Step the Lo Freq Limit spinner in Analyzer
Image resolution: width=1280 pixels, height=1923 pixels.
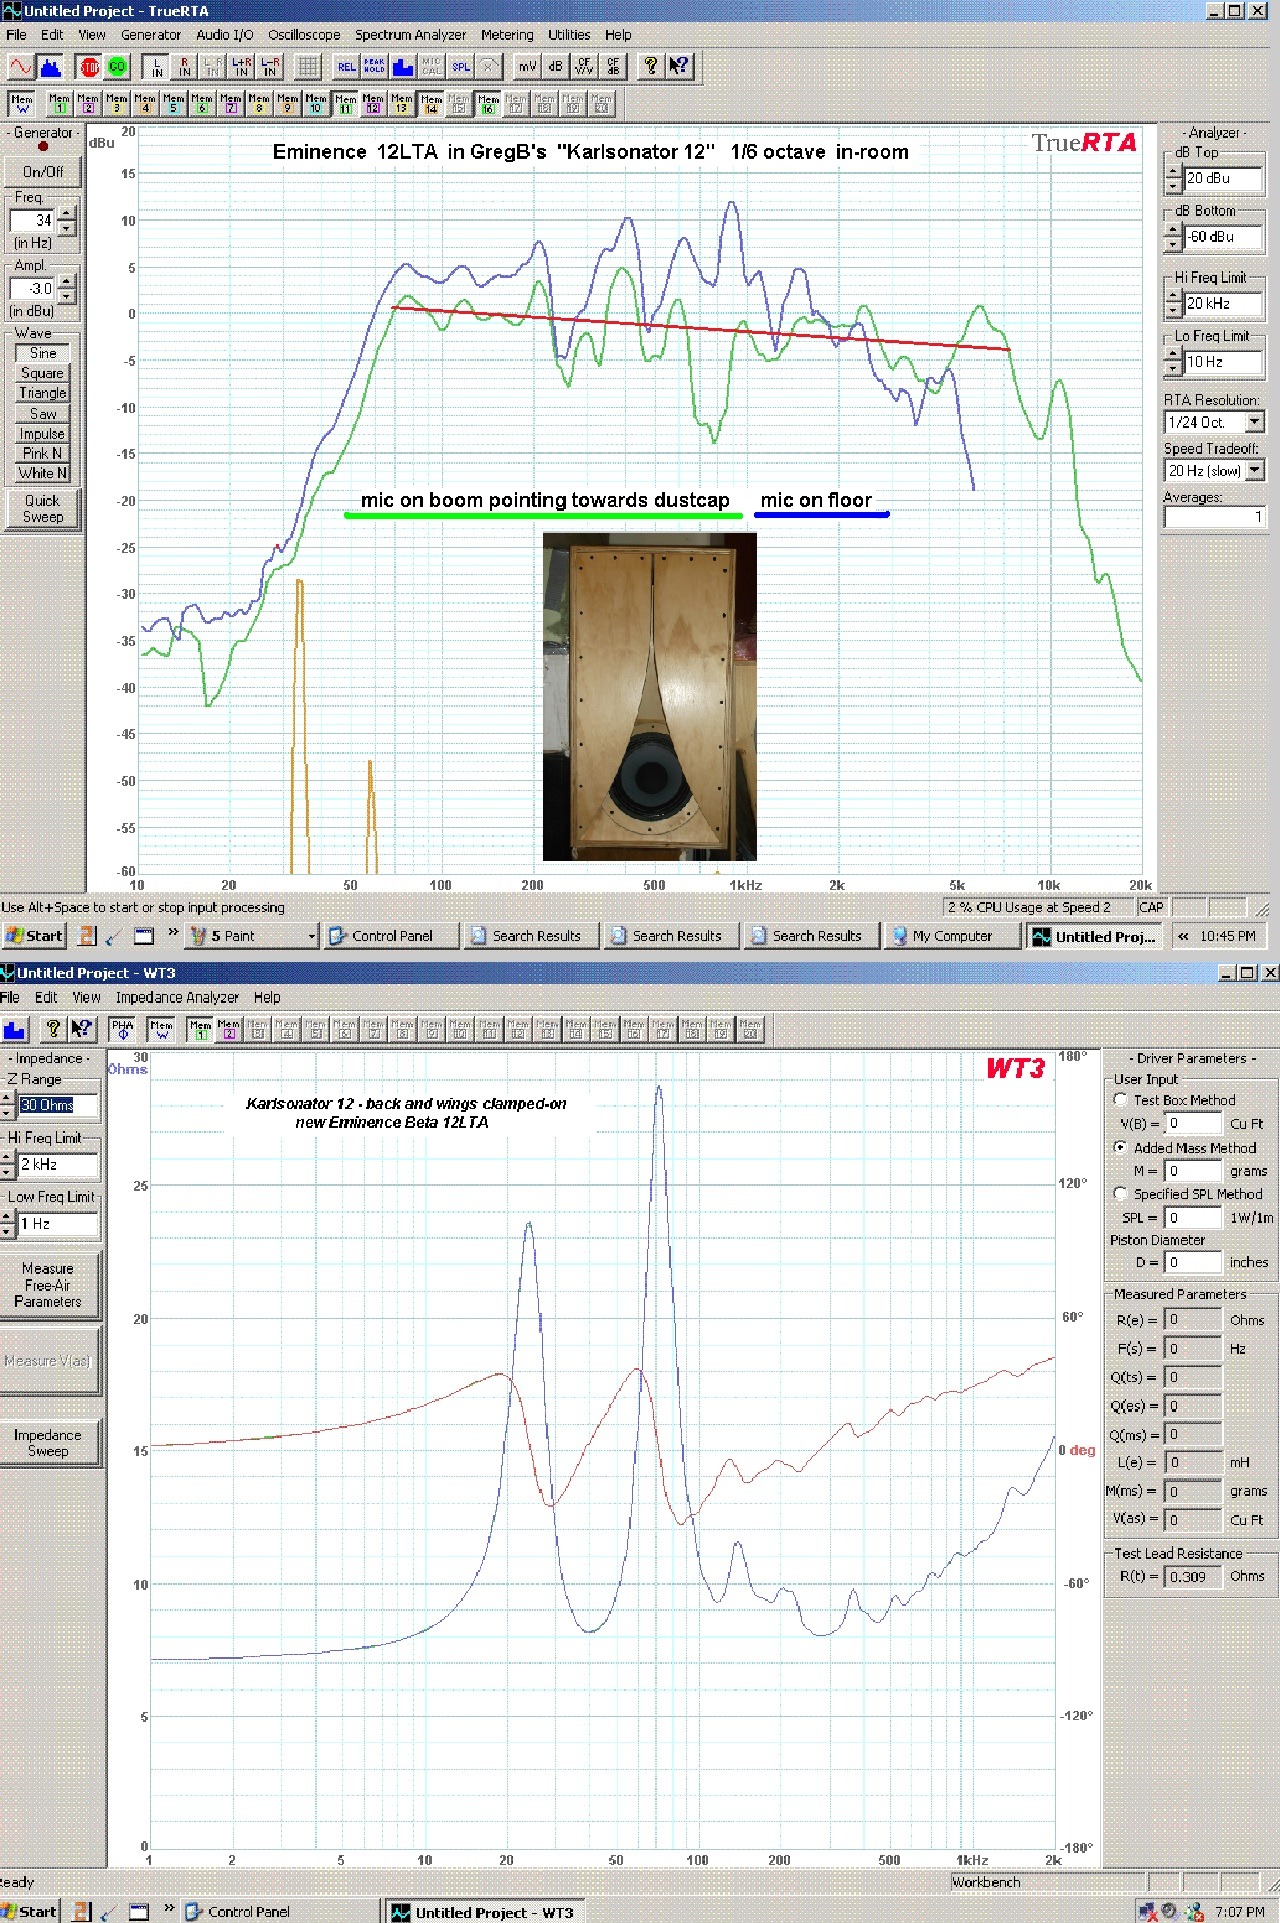pos(1173,362)
